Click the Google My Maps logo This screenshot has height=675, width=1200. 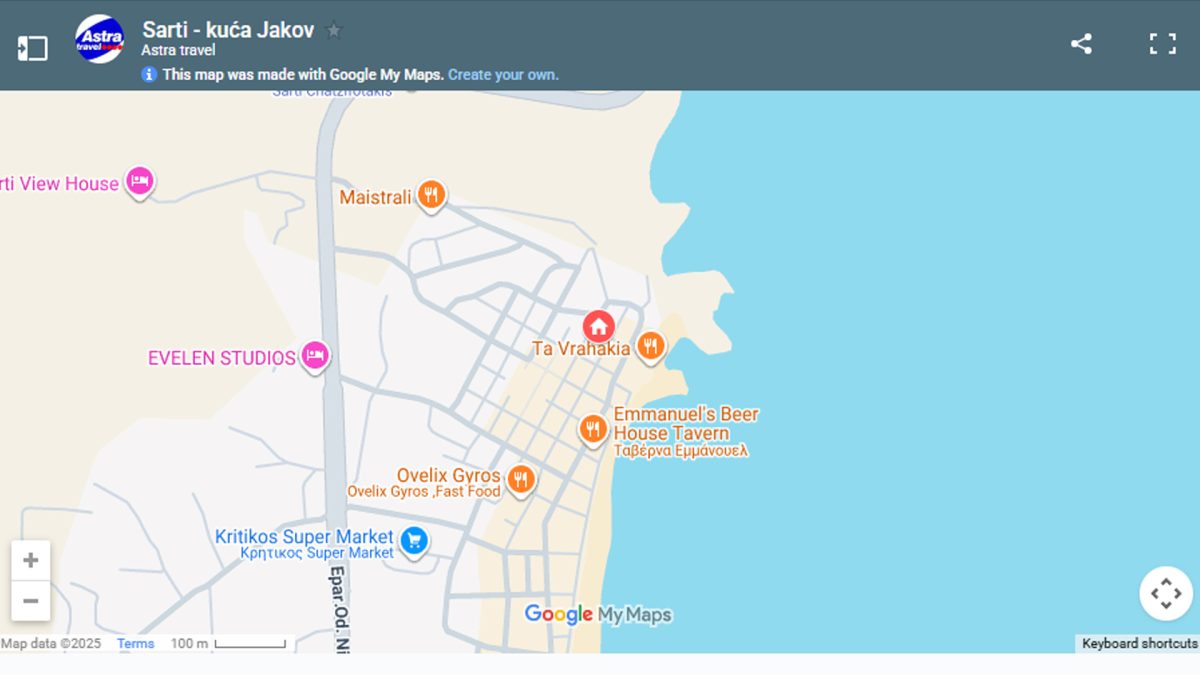[x=598, y=614]
